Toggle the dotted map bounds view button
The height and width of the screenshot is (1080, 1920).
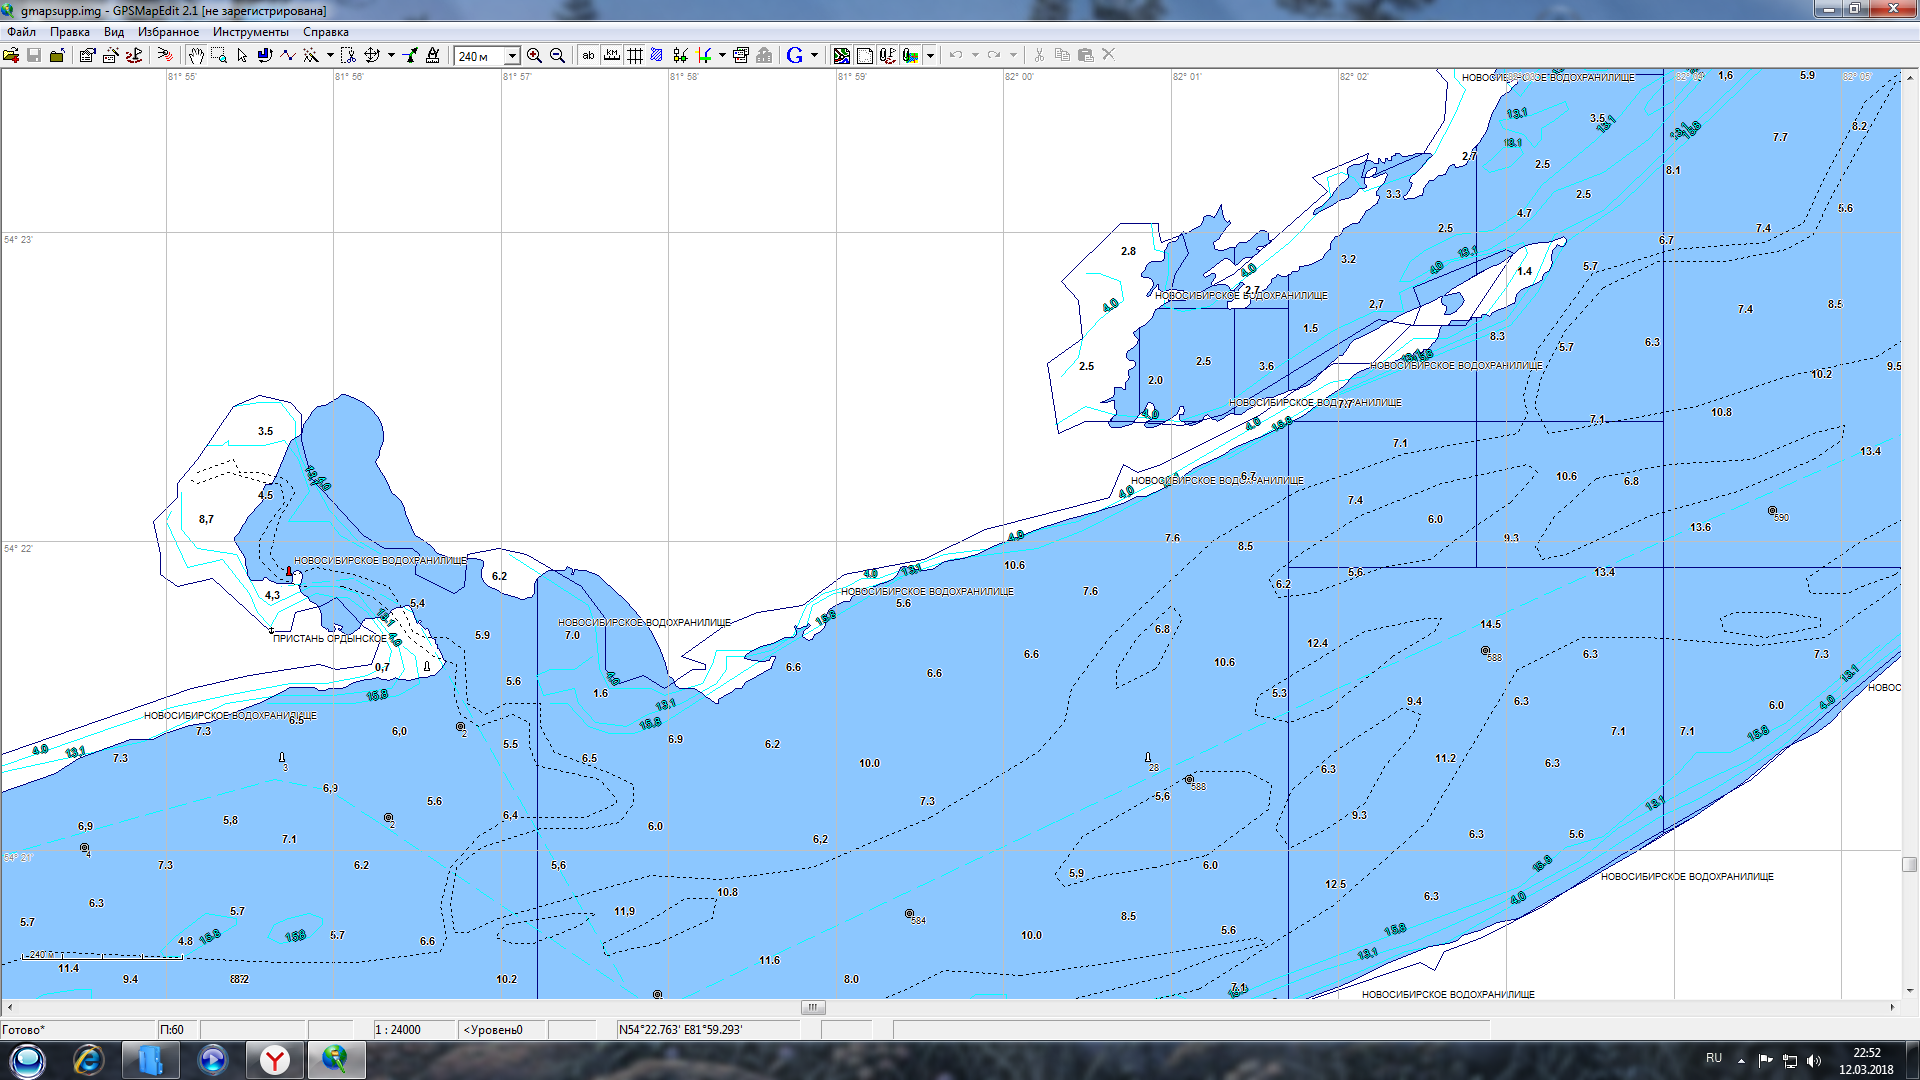[x=865, y=55]
